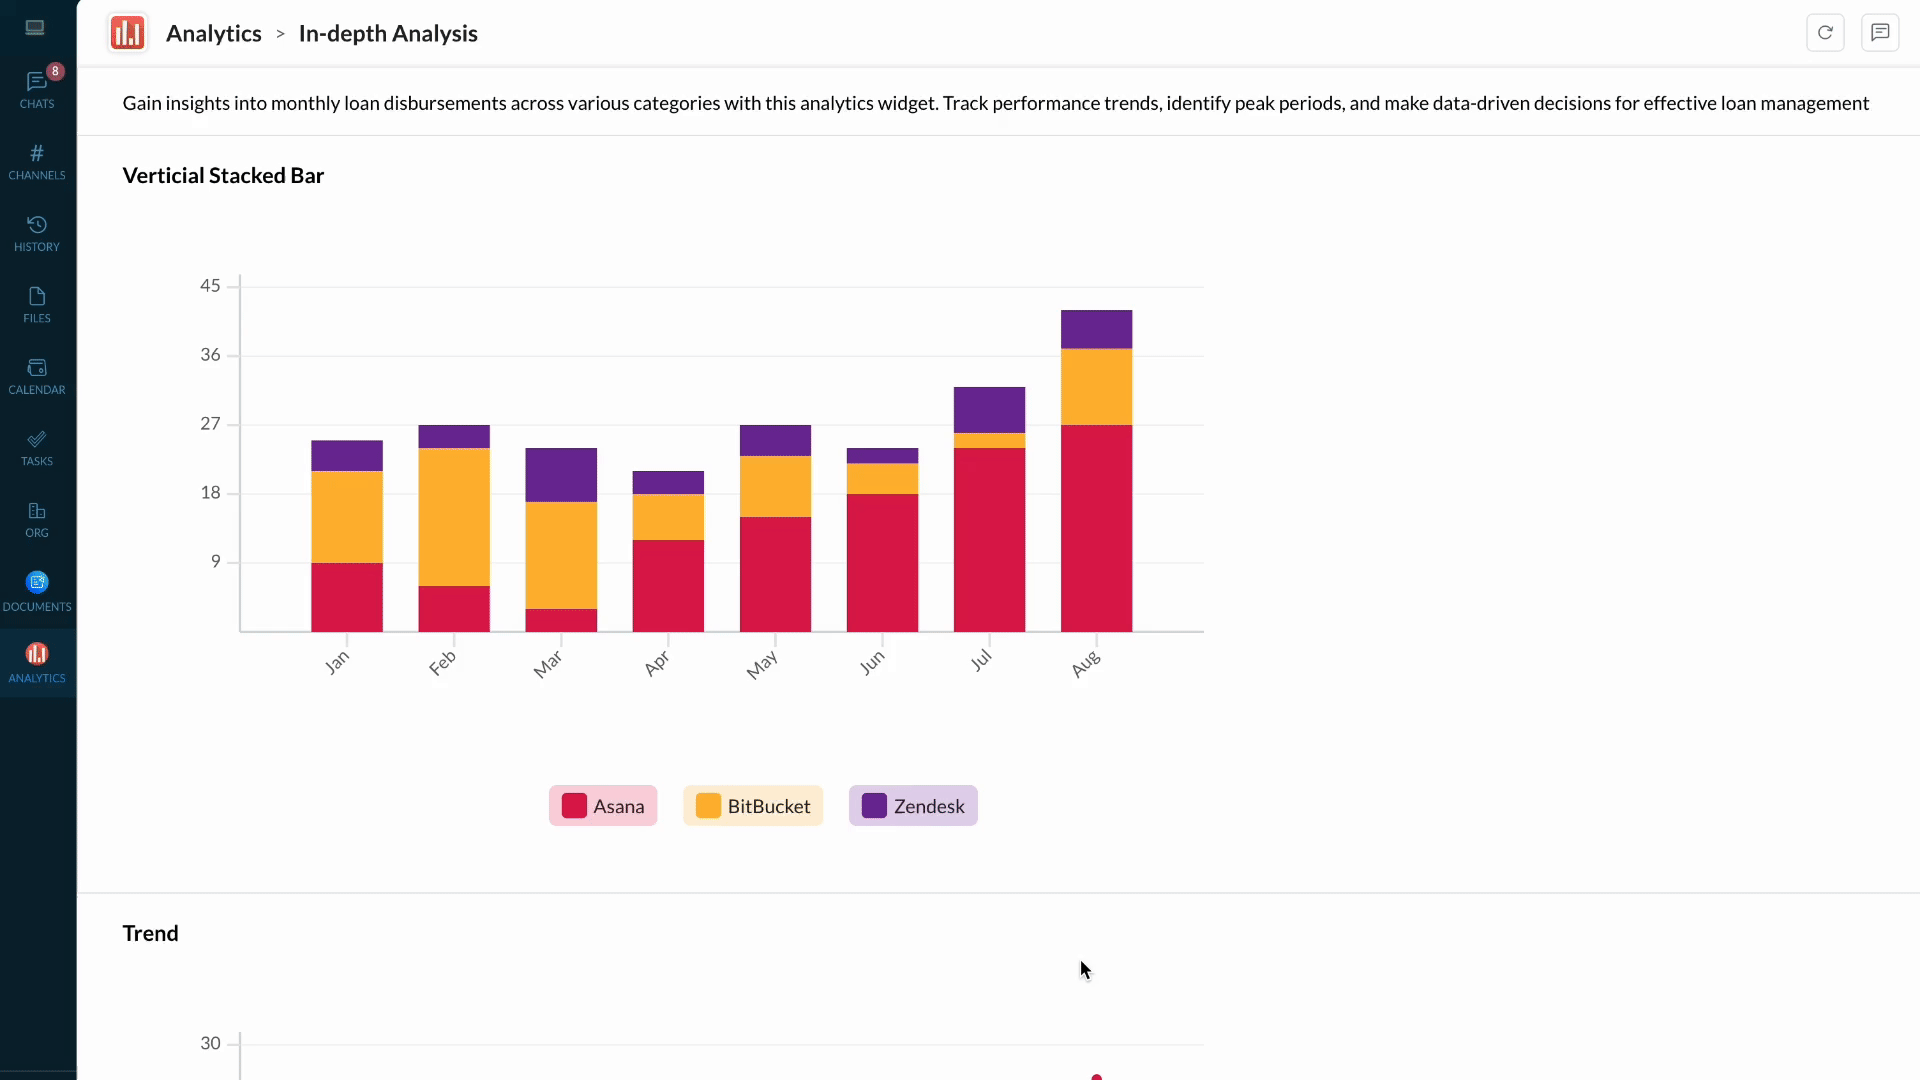Open the Calendar sidebar icon
The height and width of the screenshot is (1080, 1920).
point(37,376)
